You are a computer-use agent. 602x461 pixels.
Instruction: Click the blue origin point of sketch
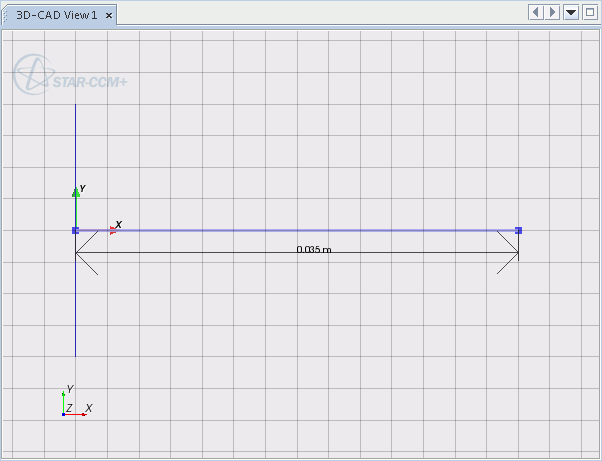pyautogui.click(x=76, y=231)
